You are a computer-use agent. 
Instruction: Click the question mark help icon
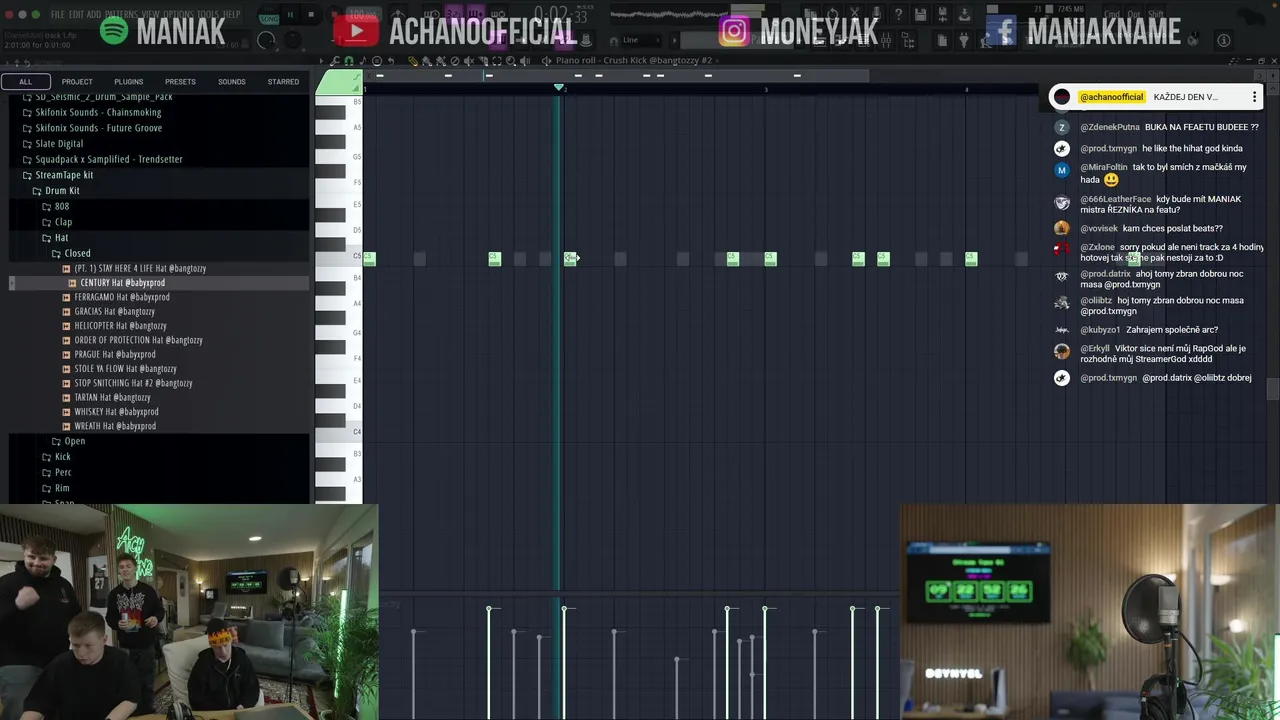point(898,15)
